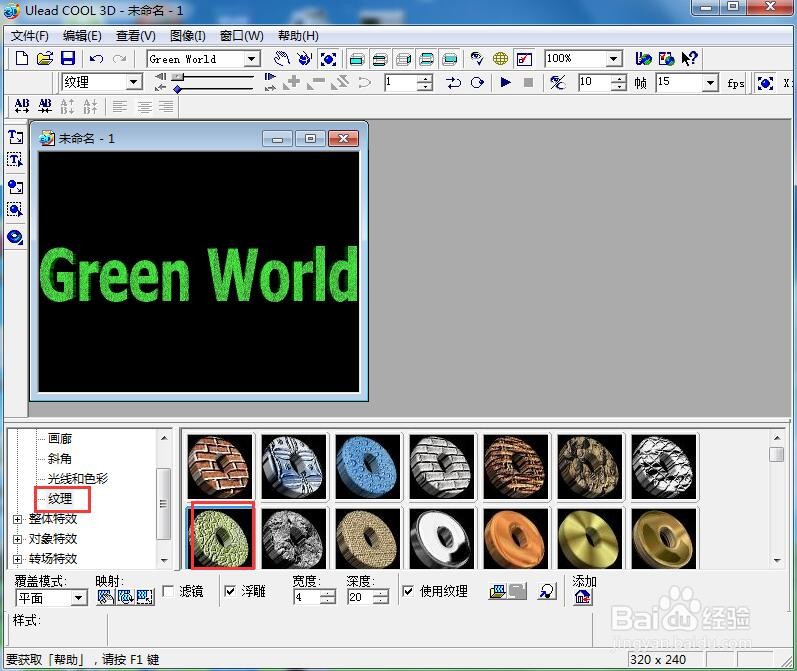The width and height of the screenshot is (797, 671).
Task: Open the Green World object dropdown
Action: pos(251,59)
